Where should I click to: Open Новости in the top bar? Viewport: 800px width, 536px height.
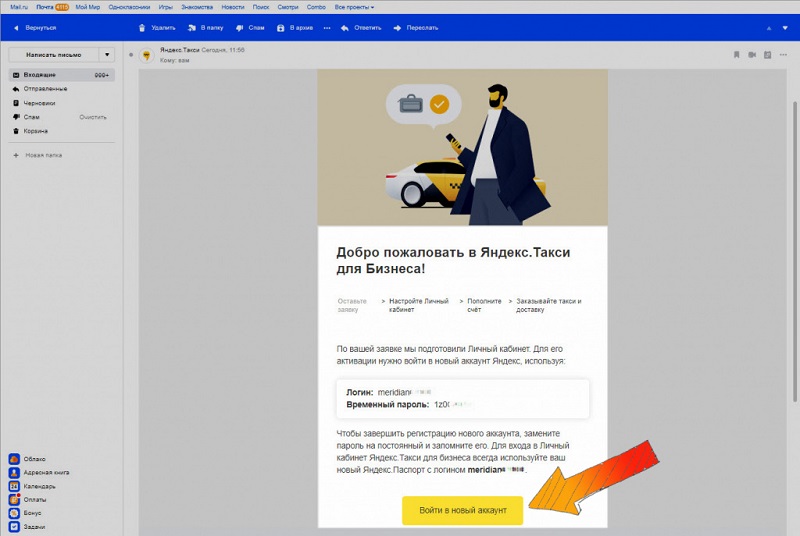point(233,7)
